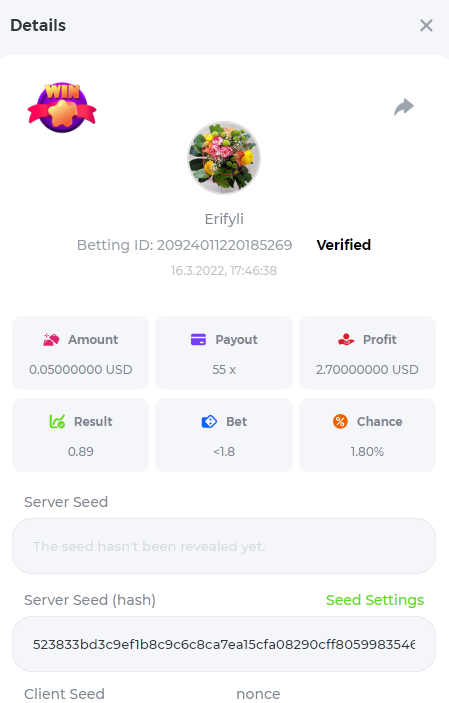
Task: Click the 1.80% chance value
Action: pyautogui.click(x=367, y=451)
